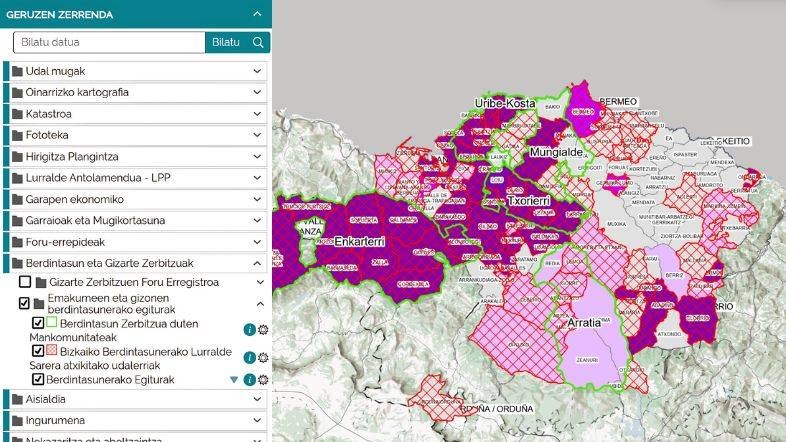
Task: Expand the Udal mugak group
Action: click(257, 71)
